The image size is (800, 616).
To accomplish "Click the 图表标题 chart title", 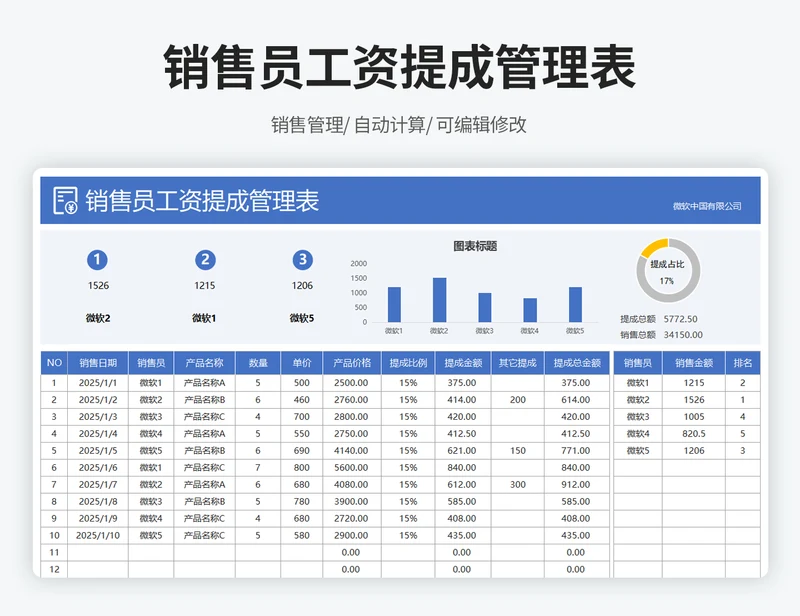I will [x=475, y=246].
